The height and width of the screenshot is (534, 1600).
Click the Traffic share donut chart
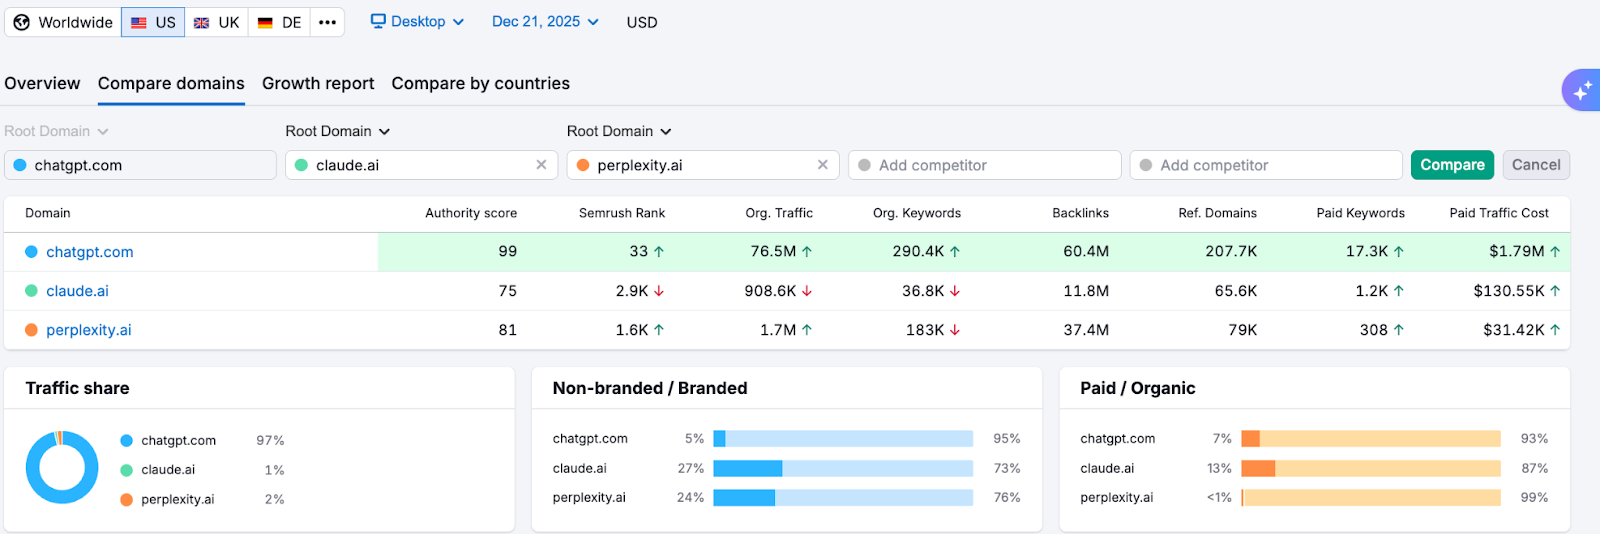pos(62,467)
